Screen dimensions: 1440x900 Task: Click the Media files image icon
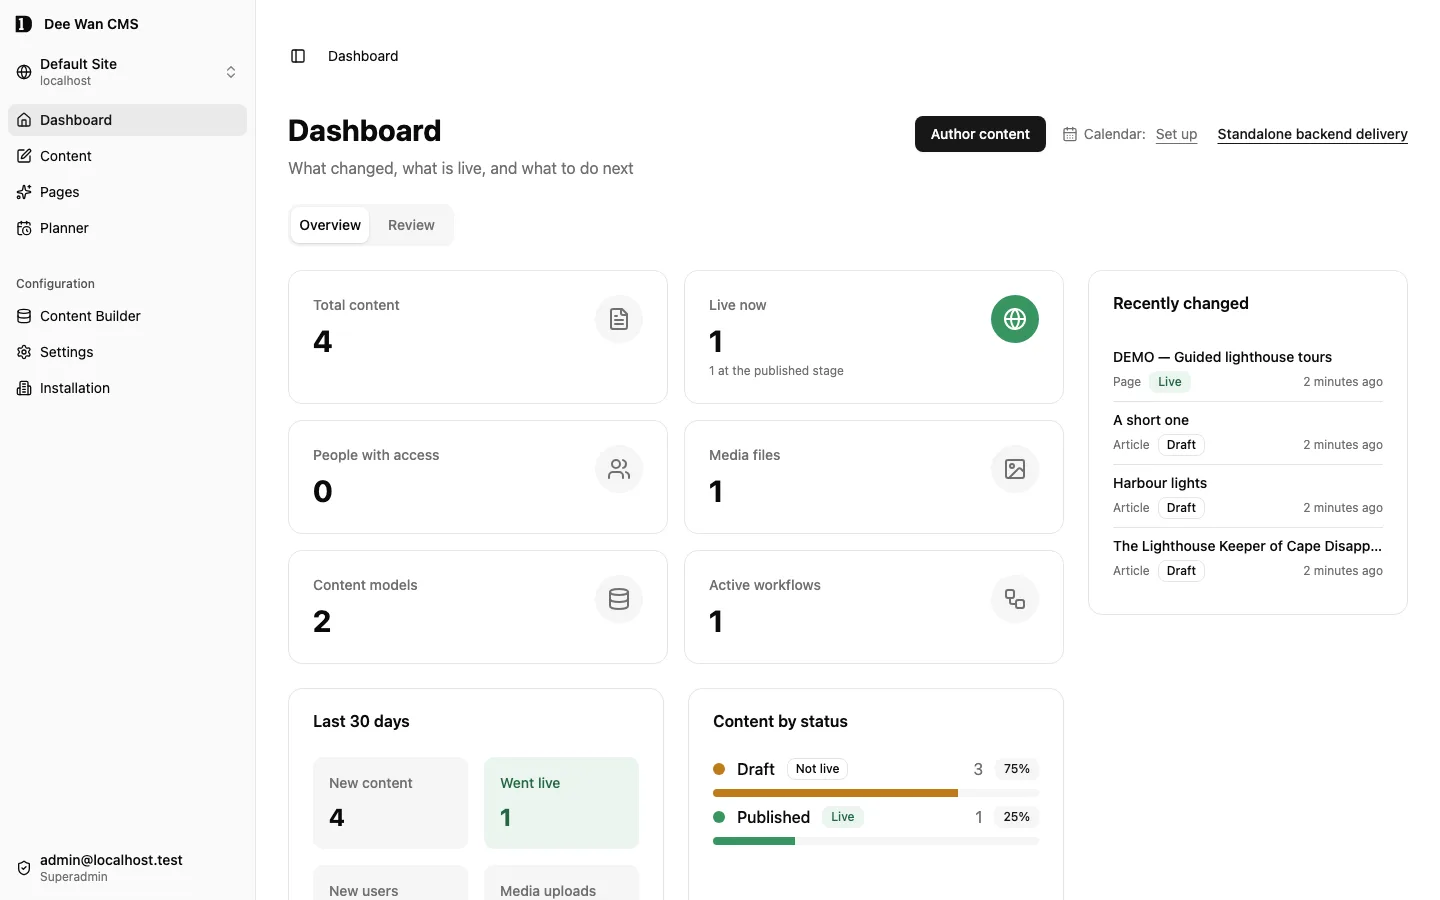click(1015, 469)
